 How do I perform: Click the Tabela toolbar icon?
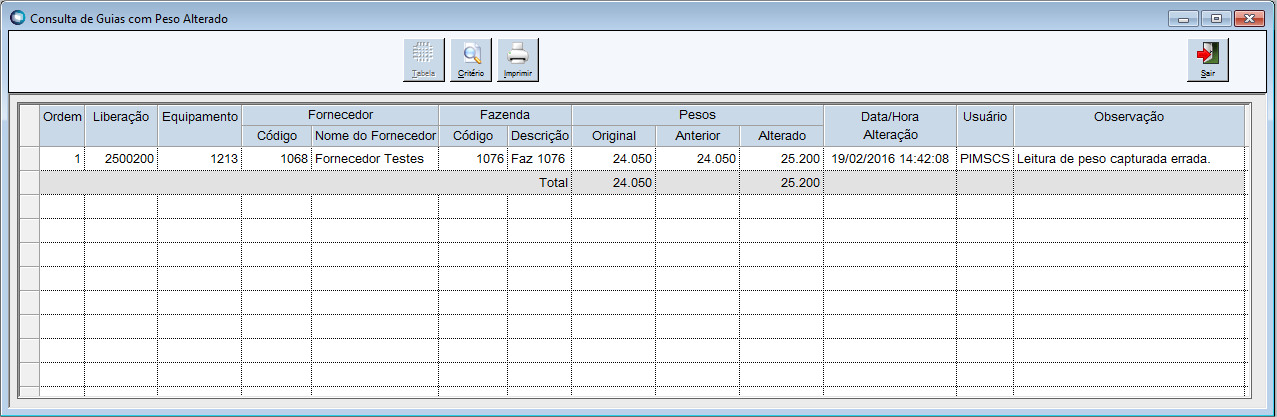[x=424, y=60]
